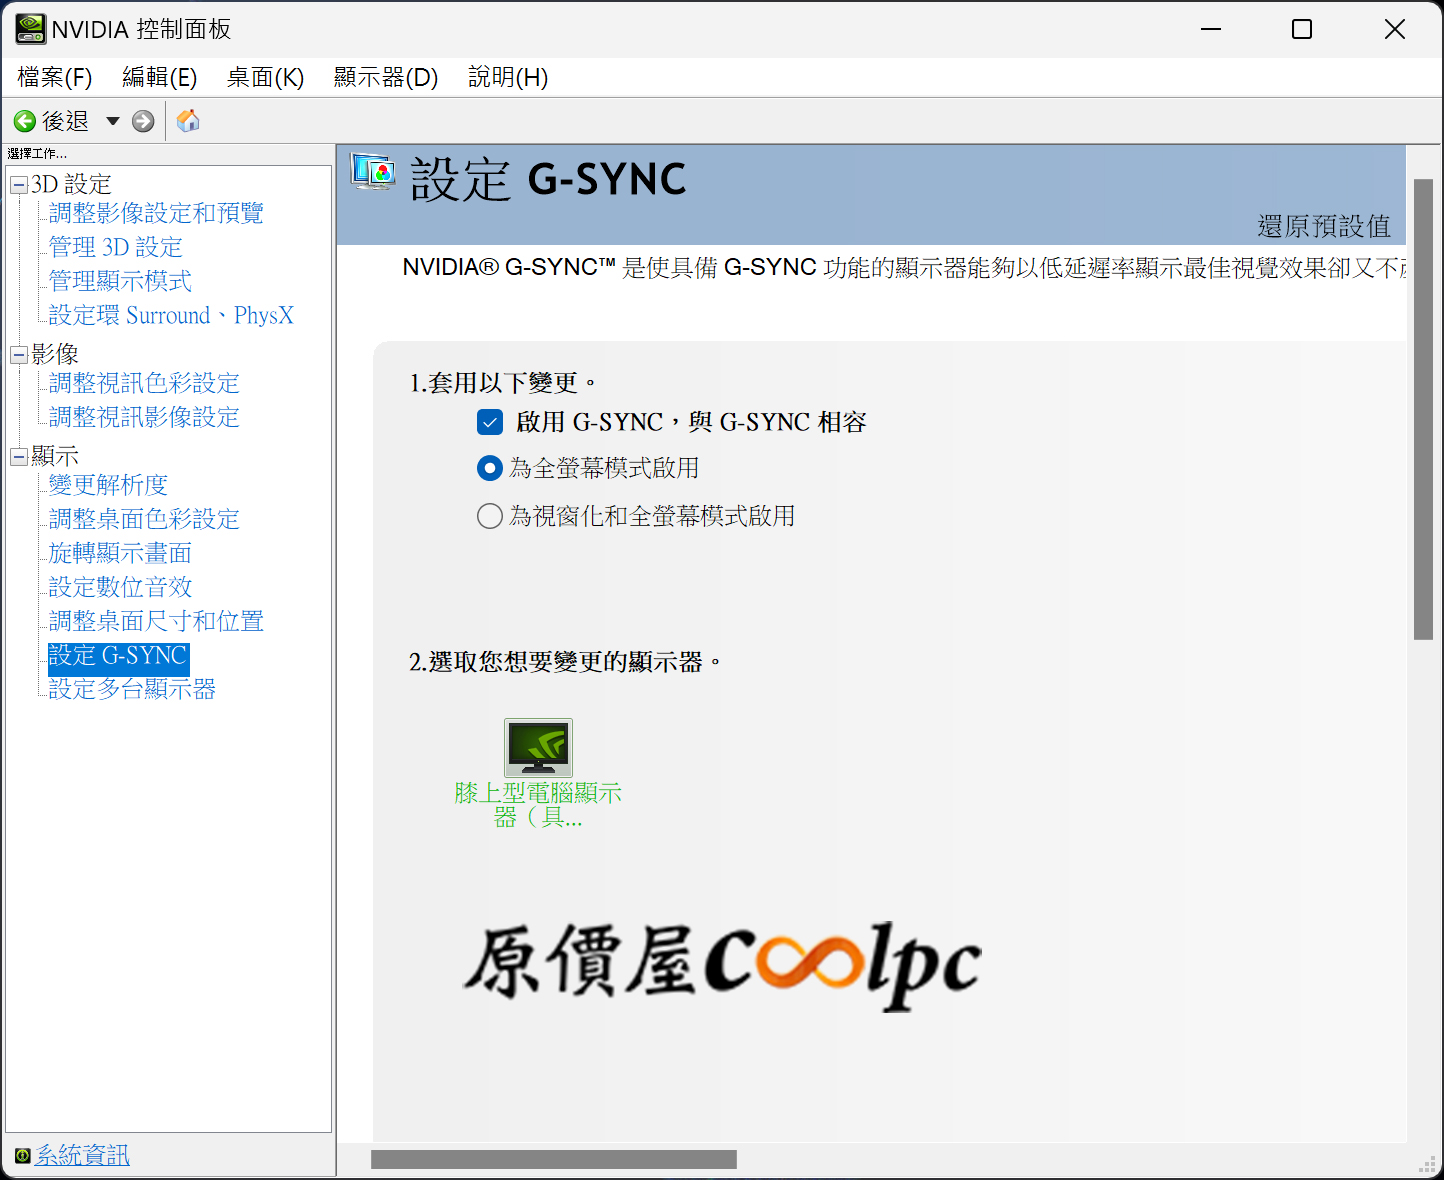The image size is (1444, 1180).
Task: Open 調整桌面色彩設定 page
Action: point(144,519)
